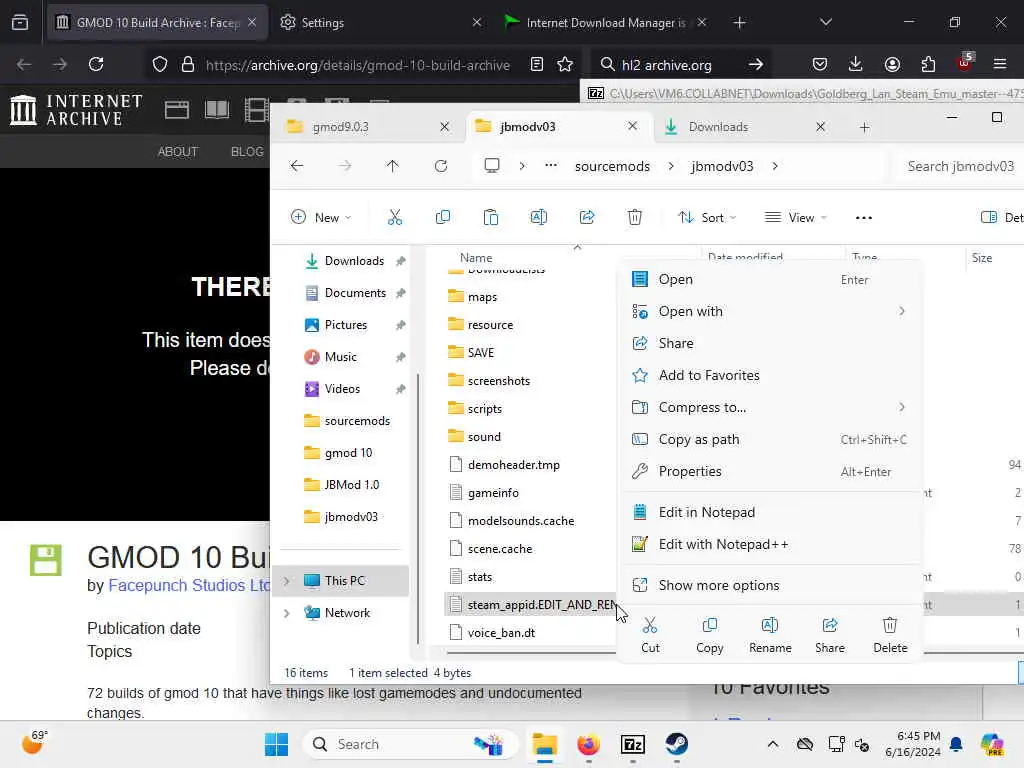Expand the Compress to submenu arrow
1024x768 pixels.
902,407
